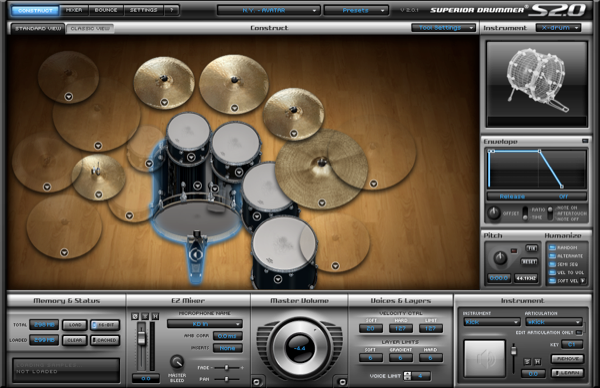Viewport: 600px width, 388px height.
Task: Preview the instrument with the speaker pad
Action: 484,359
